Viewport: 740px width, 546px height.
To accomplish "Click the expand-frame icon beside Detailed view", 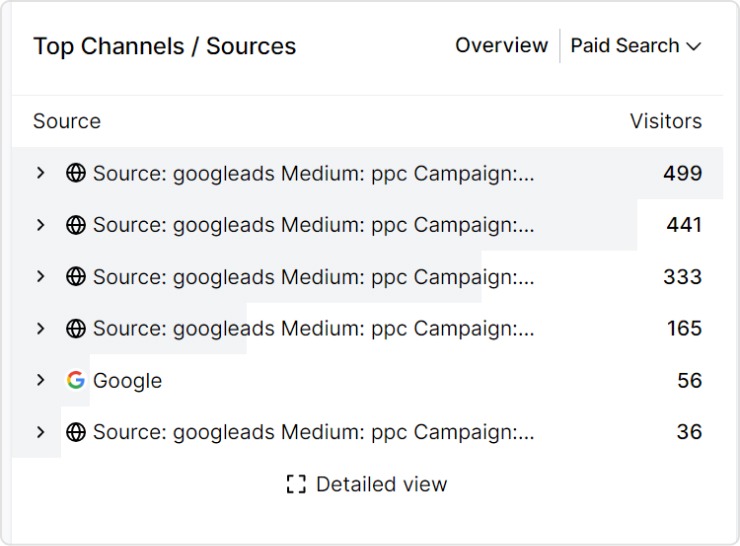I will pos(295,485).
